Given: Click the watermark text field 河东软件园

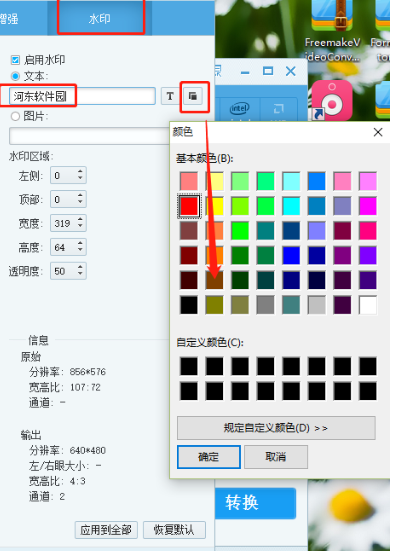Looking at the screenshot, I should coord(82,96).
